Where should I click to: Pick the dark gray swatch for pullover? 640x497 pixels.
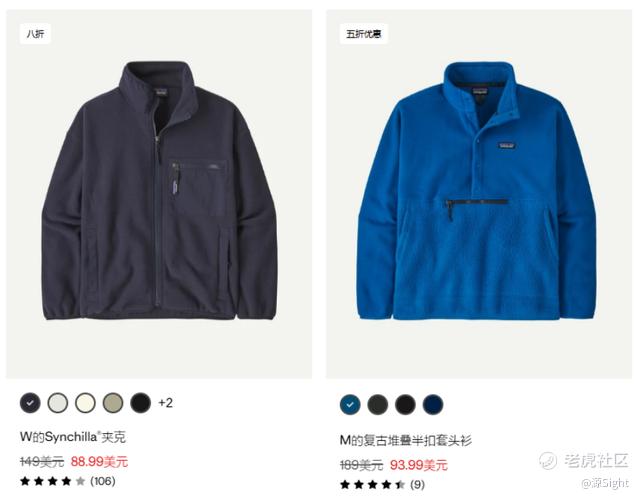pyautogui.click(x=378, y=404)
